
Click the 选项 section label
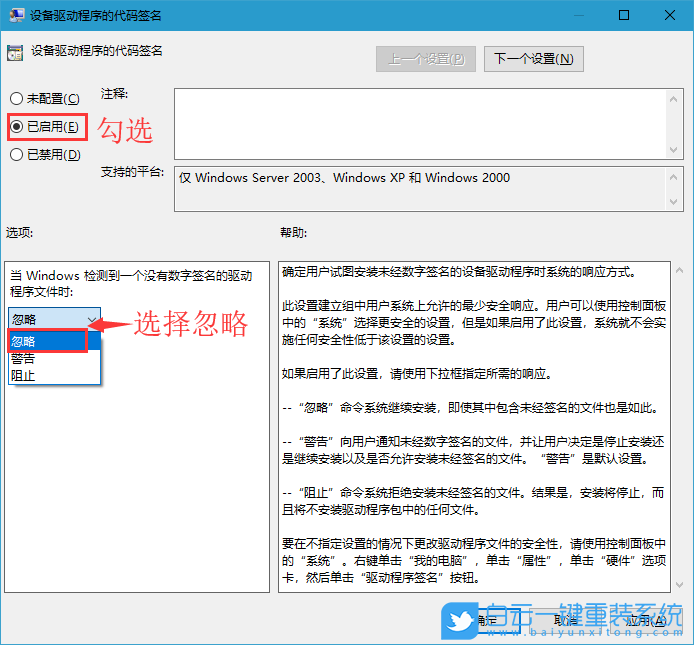coord(19,232)
